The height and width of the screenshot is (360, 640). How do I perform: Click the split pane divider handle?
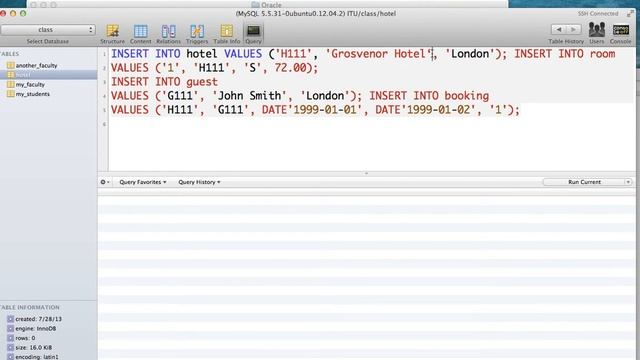tap(366, 173)
